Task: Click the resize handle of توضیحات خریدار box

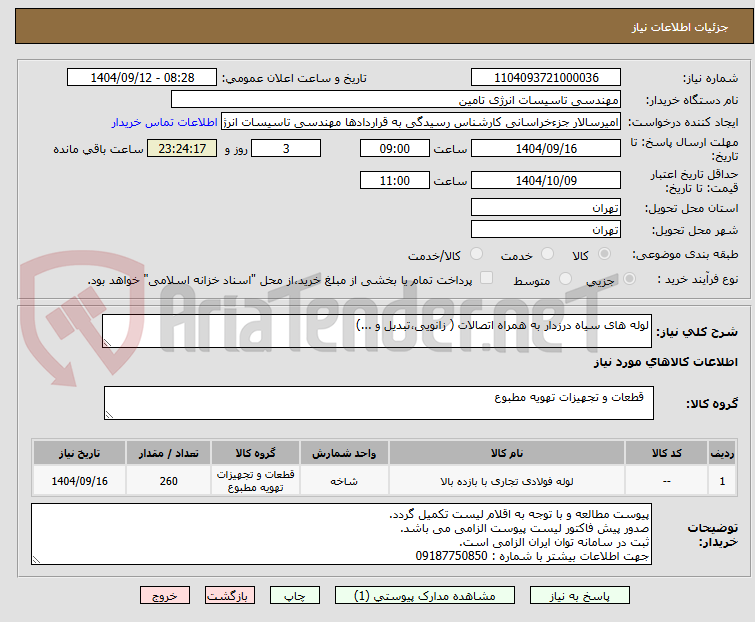Action: click(x=36, y=559)
